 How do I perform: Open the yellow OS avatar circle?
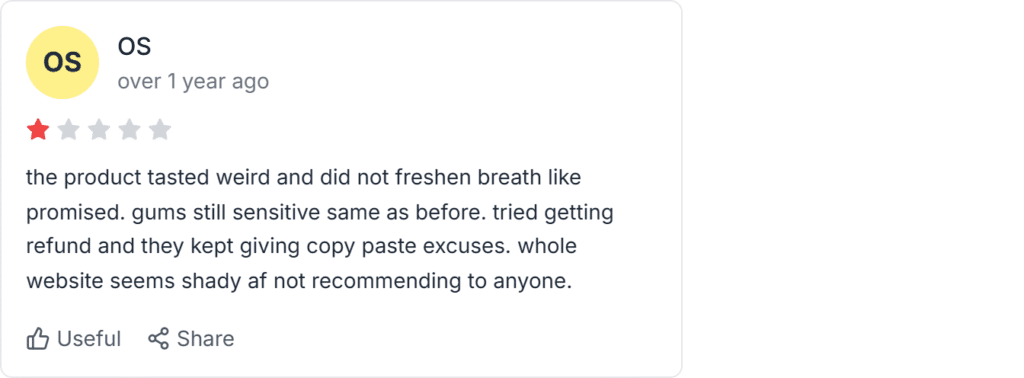click(62, 63)
